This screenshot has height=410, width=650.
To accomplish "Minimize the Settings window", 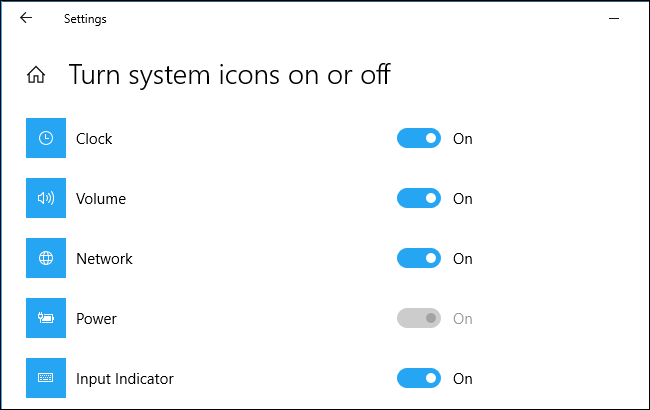I will (612, 18).
